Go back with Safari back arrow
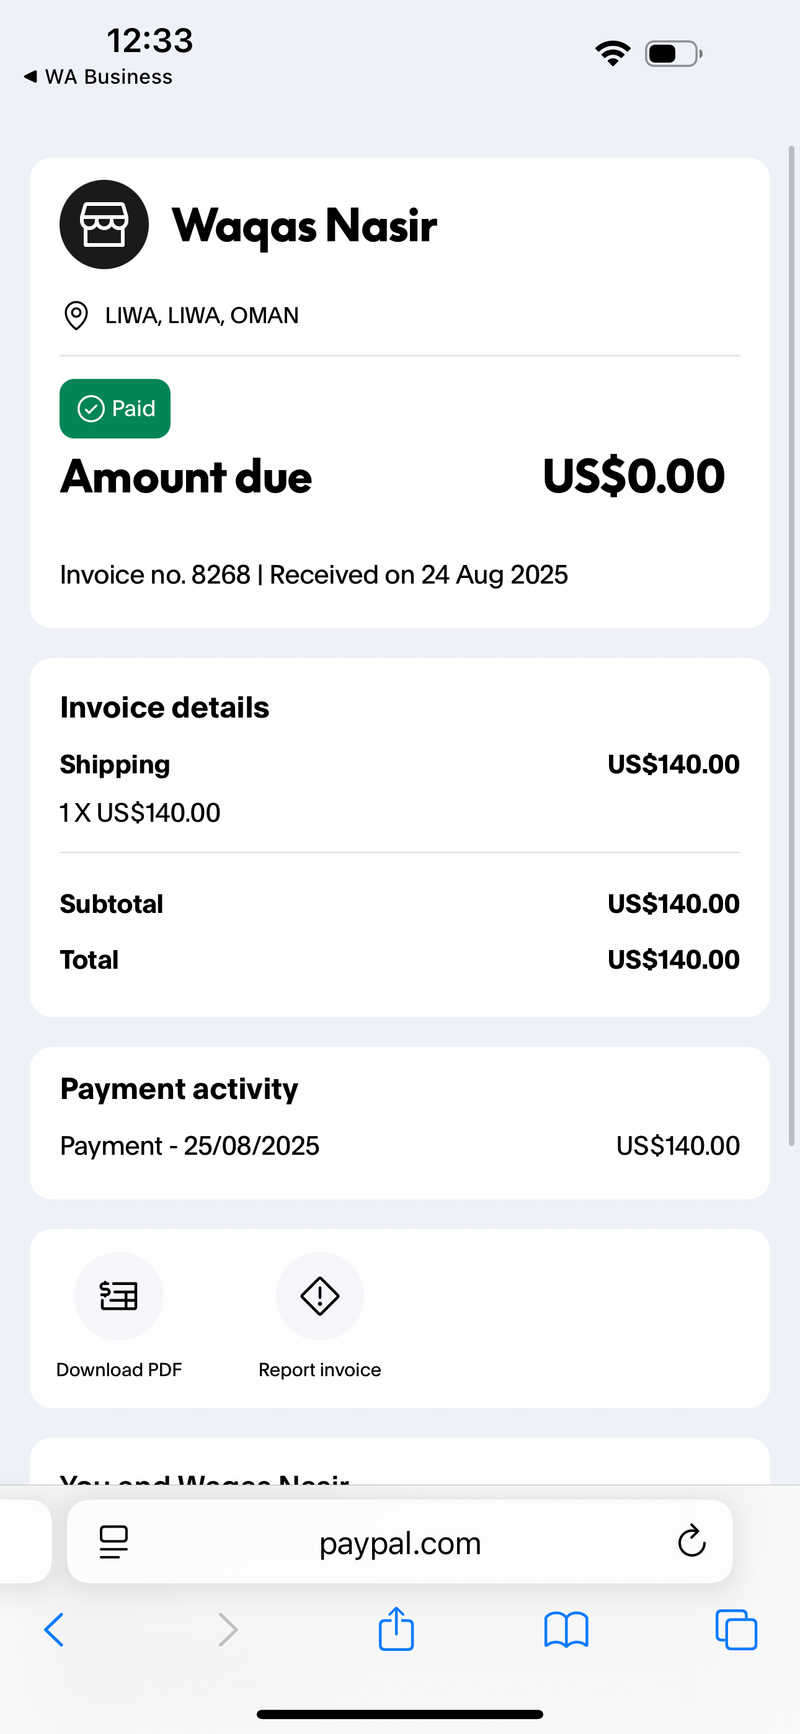This screenshot has width=800, height=1734. pyautogui.click(x=54, y=1629)
